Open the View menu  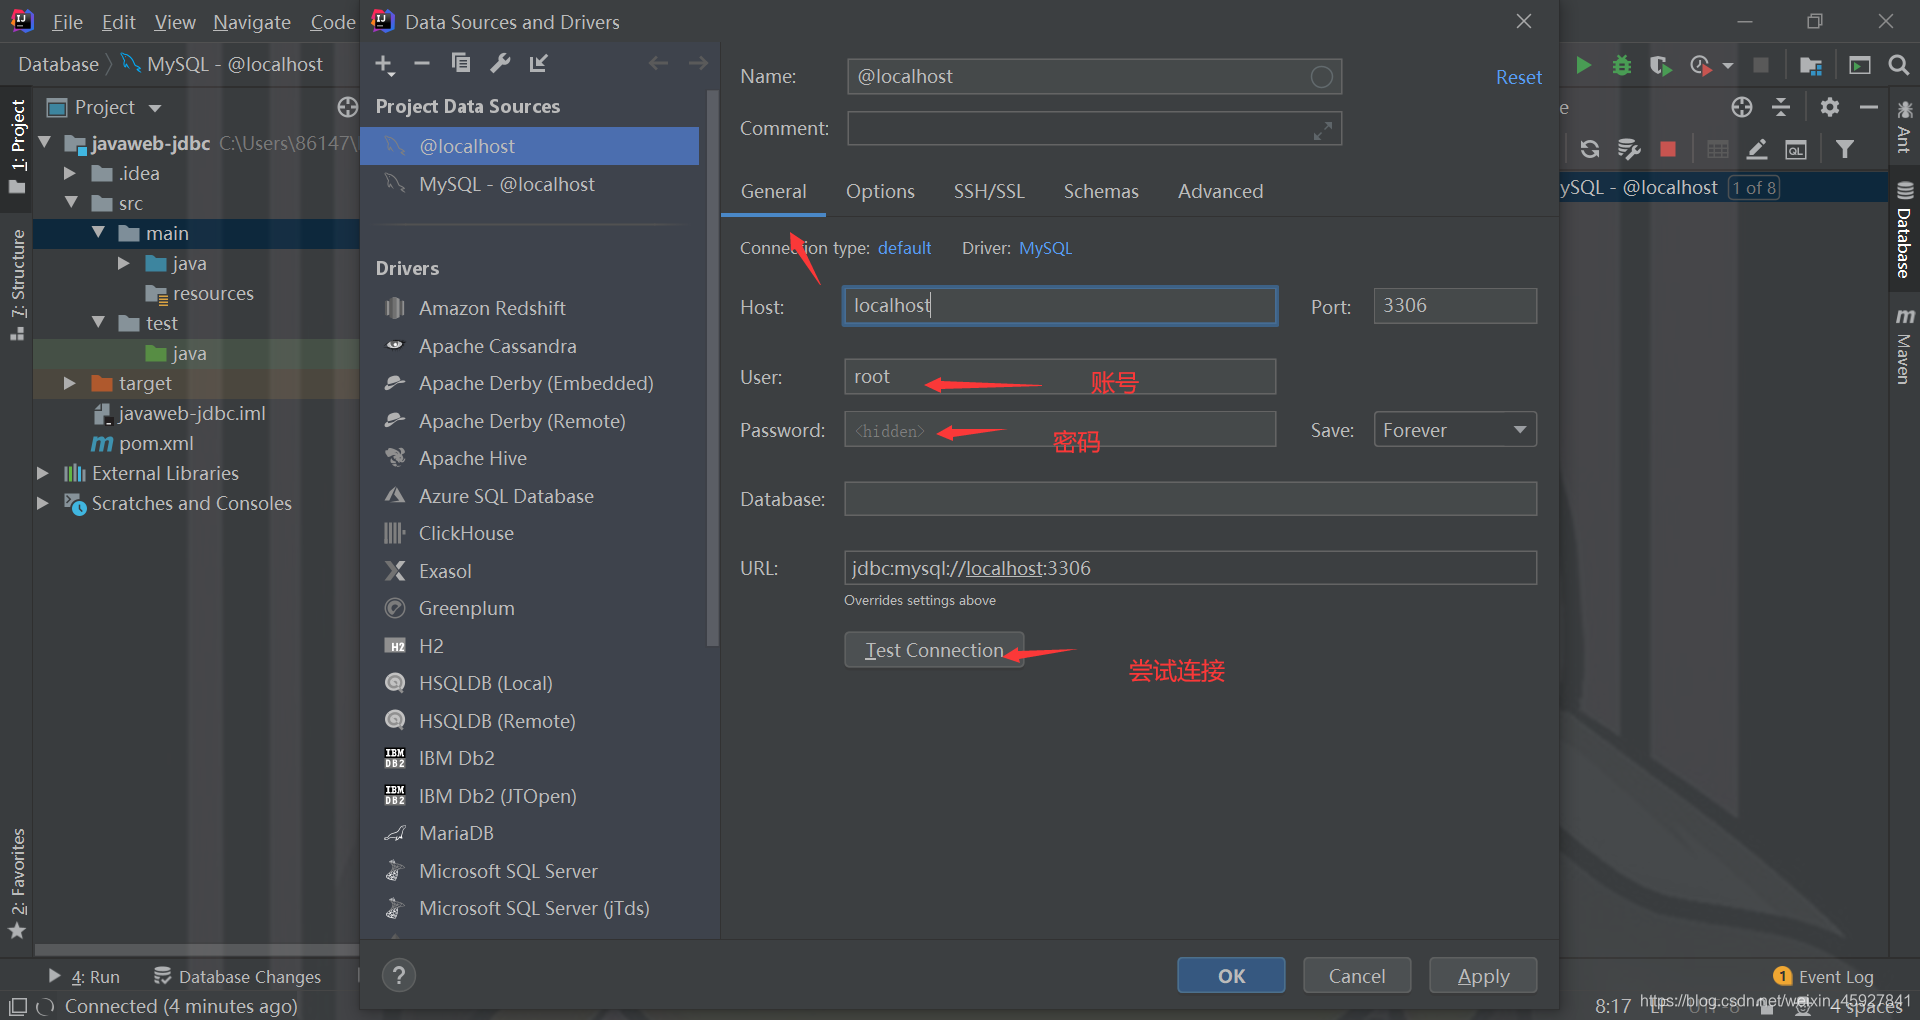(175, 22)
